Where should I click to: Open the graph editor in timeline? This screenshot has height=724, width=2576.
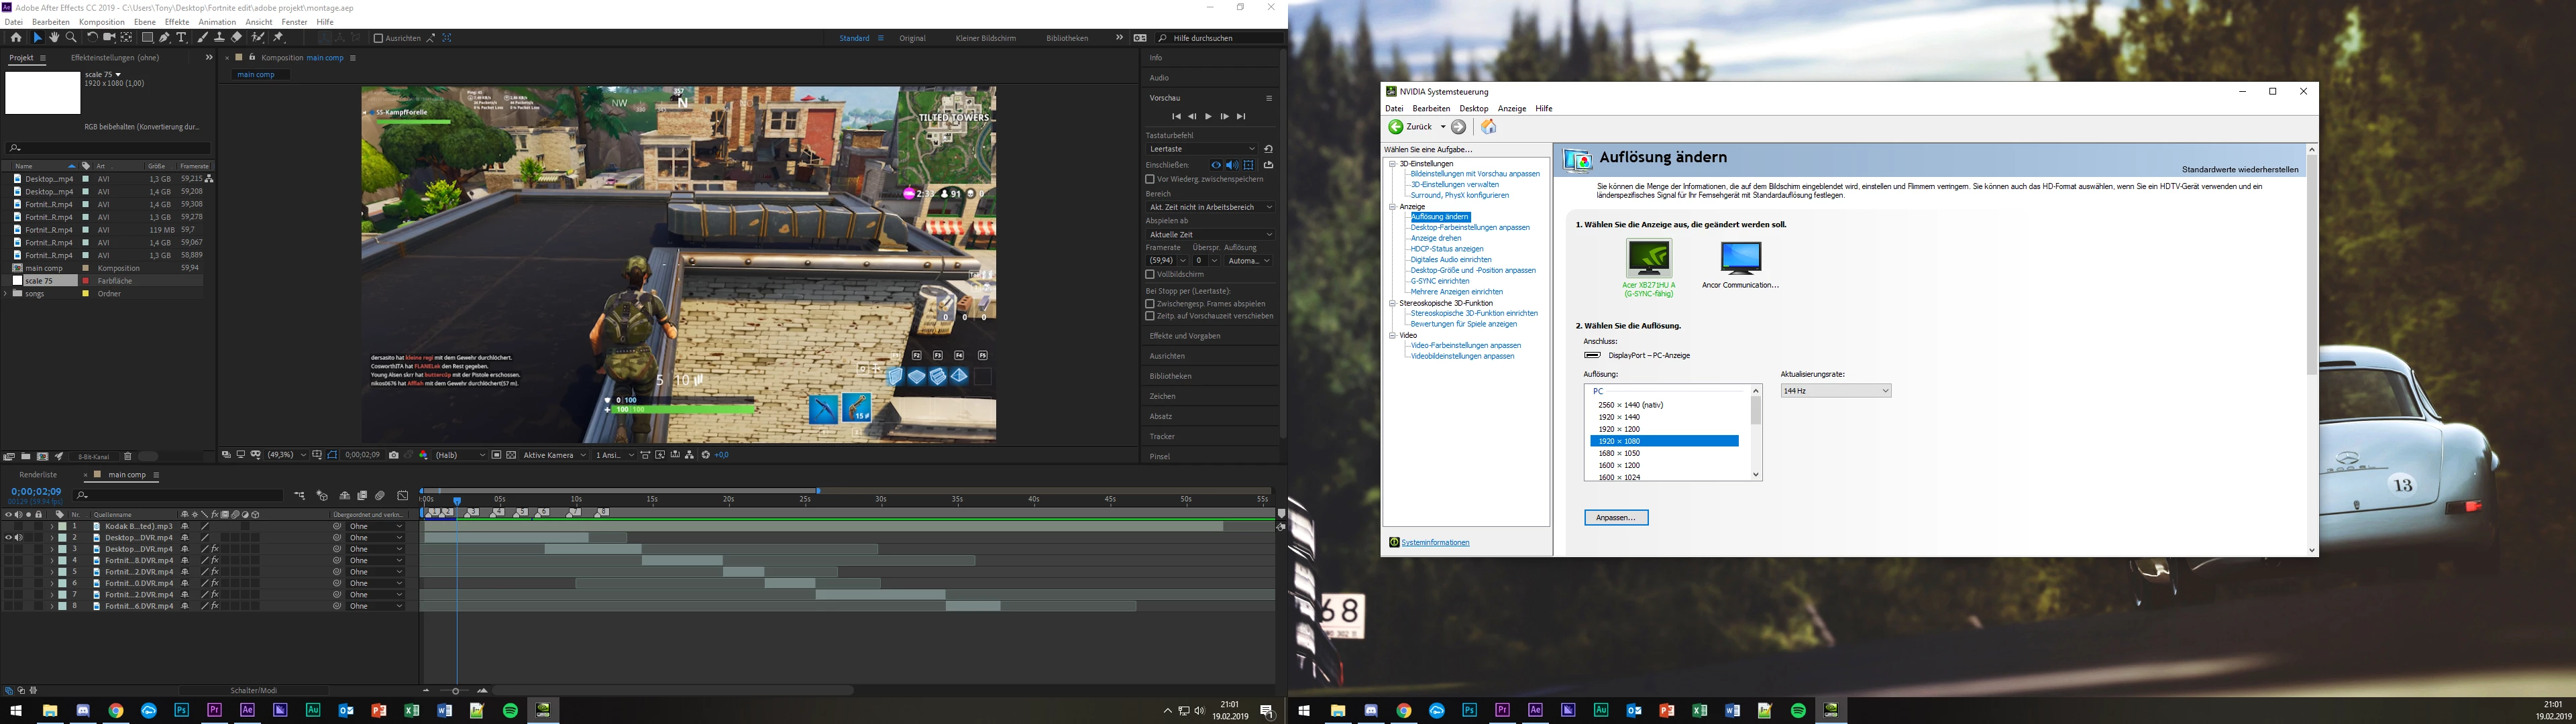tap(402, 496)
